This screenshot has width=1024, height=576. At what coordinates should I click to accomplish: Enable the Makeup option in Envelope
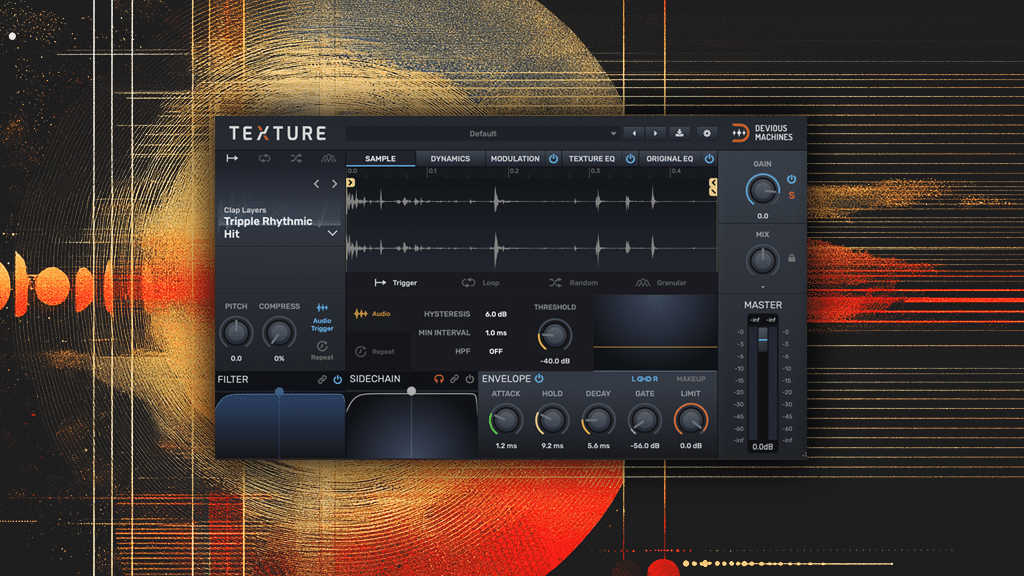(690, 379)
